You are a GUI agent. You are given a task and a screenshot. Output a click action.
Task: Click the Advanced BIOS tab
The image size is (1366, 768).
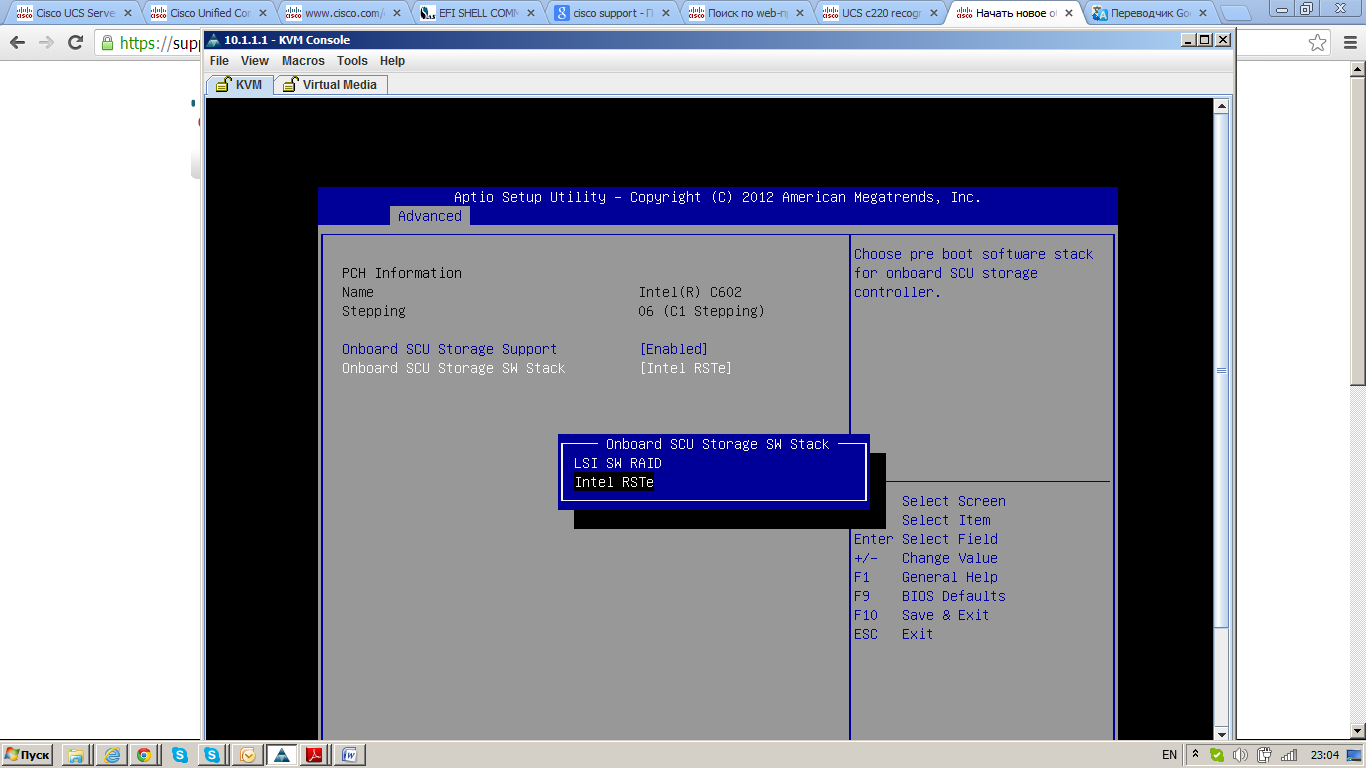[429, 216]
